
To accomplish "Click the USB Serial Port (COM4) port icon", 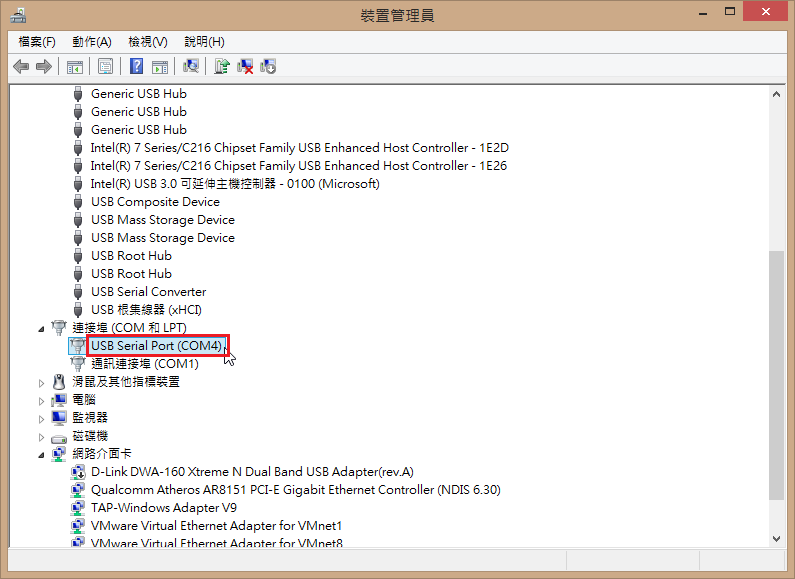I will (x=78, y=346).
